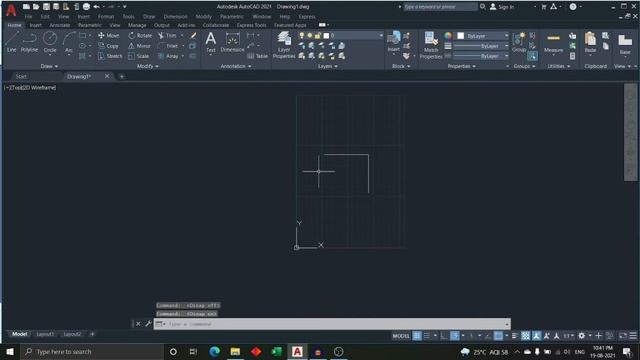
Task: Expand the Modify panel
Action: click(x=148, y=66)
